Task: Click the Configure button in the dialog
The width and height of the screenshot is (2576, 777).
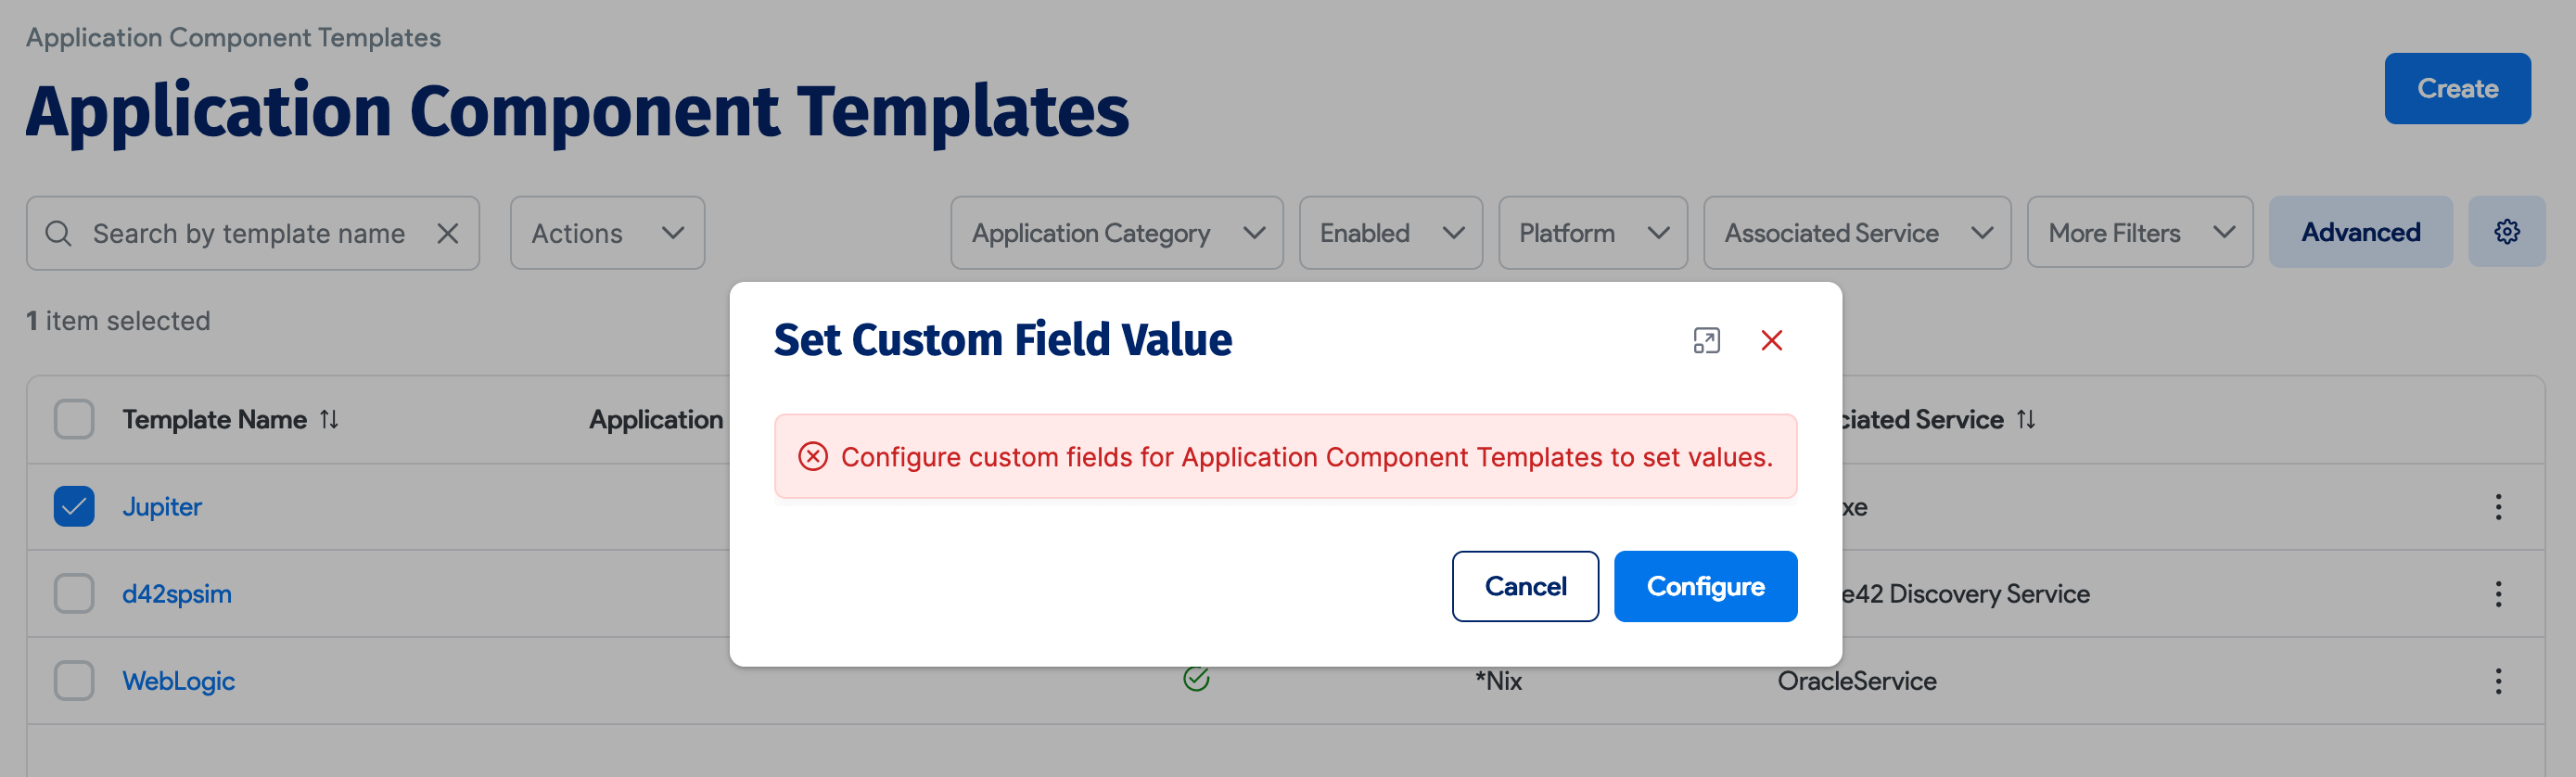Action: point(1705,586)
